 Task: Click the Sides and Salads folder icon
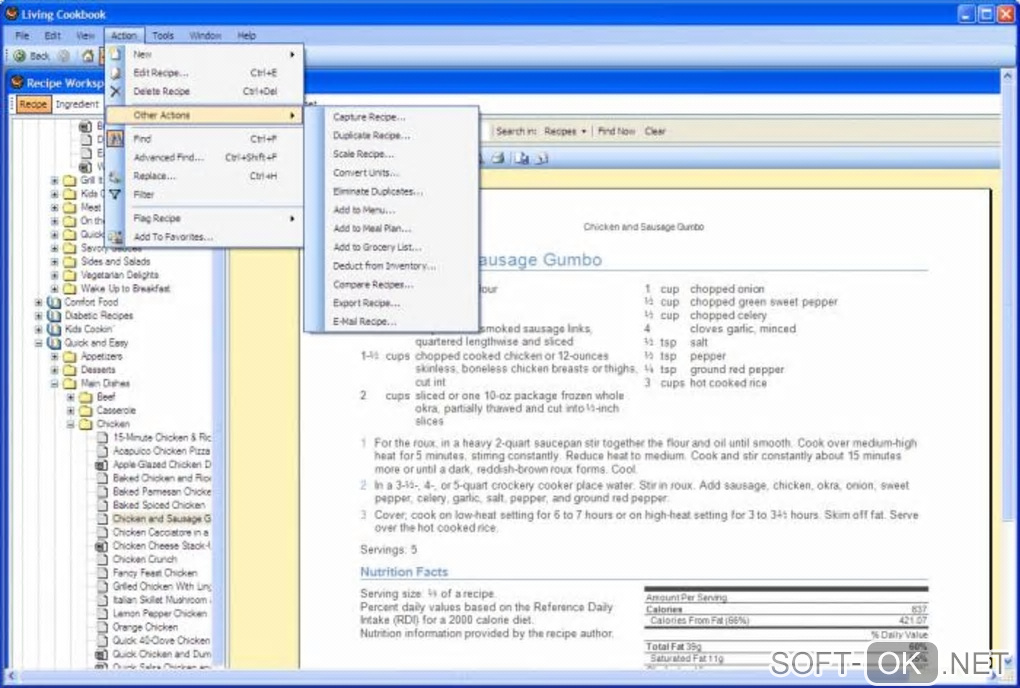[70, 261]
